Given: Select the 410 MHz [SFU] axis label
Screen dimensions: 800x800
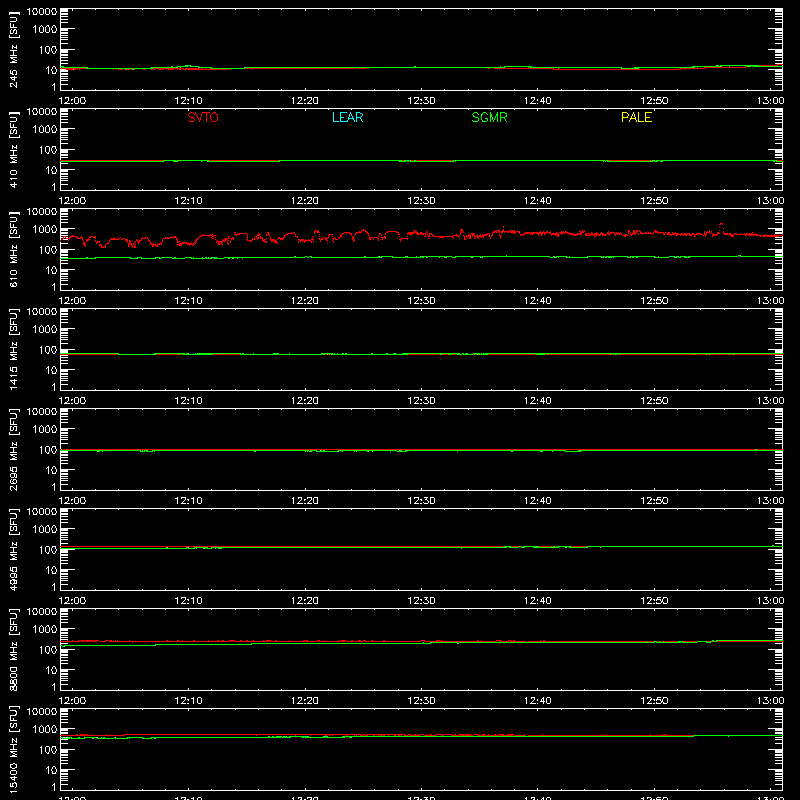Looking at the screenshot, I should click(x=14, y=149).
